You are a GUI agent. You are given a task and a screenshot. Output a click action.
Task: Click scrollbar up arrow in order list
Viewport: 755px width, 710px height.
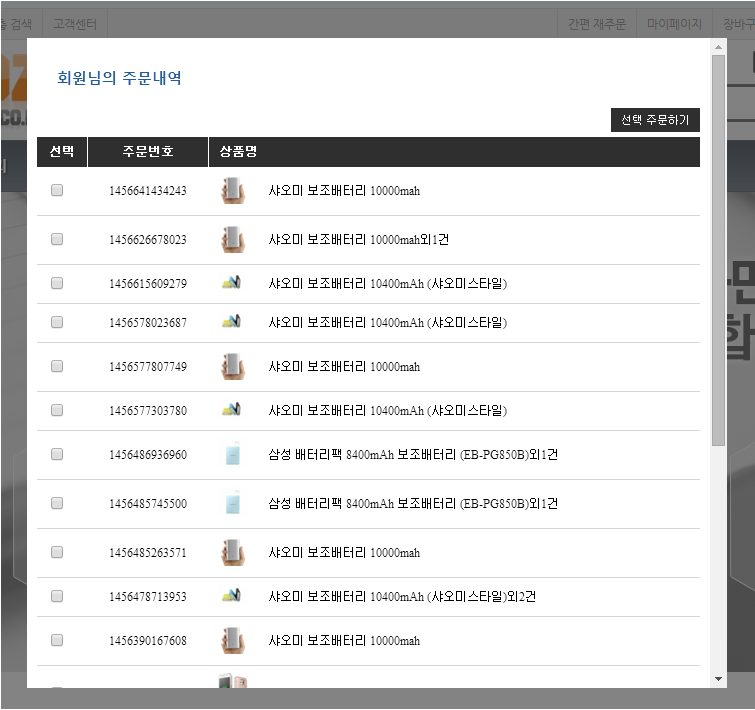pyautogui.click(x=718, y=47)
